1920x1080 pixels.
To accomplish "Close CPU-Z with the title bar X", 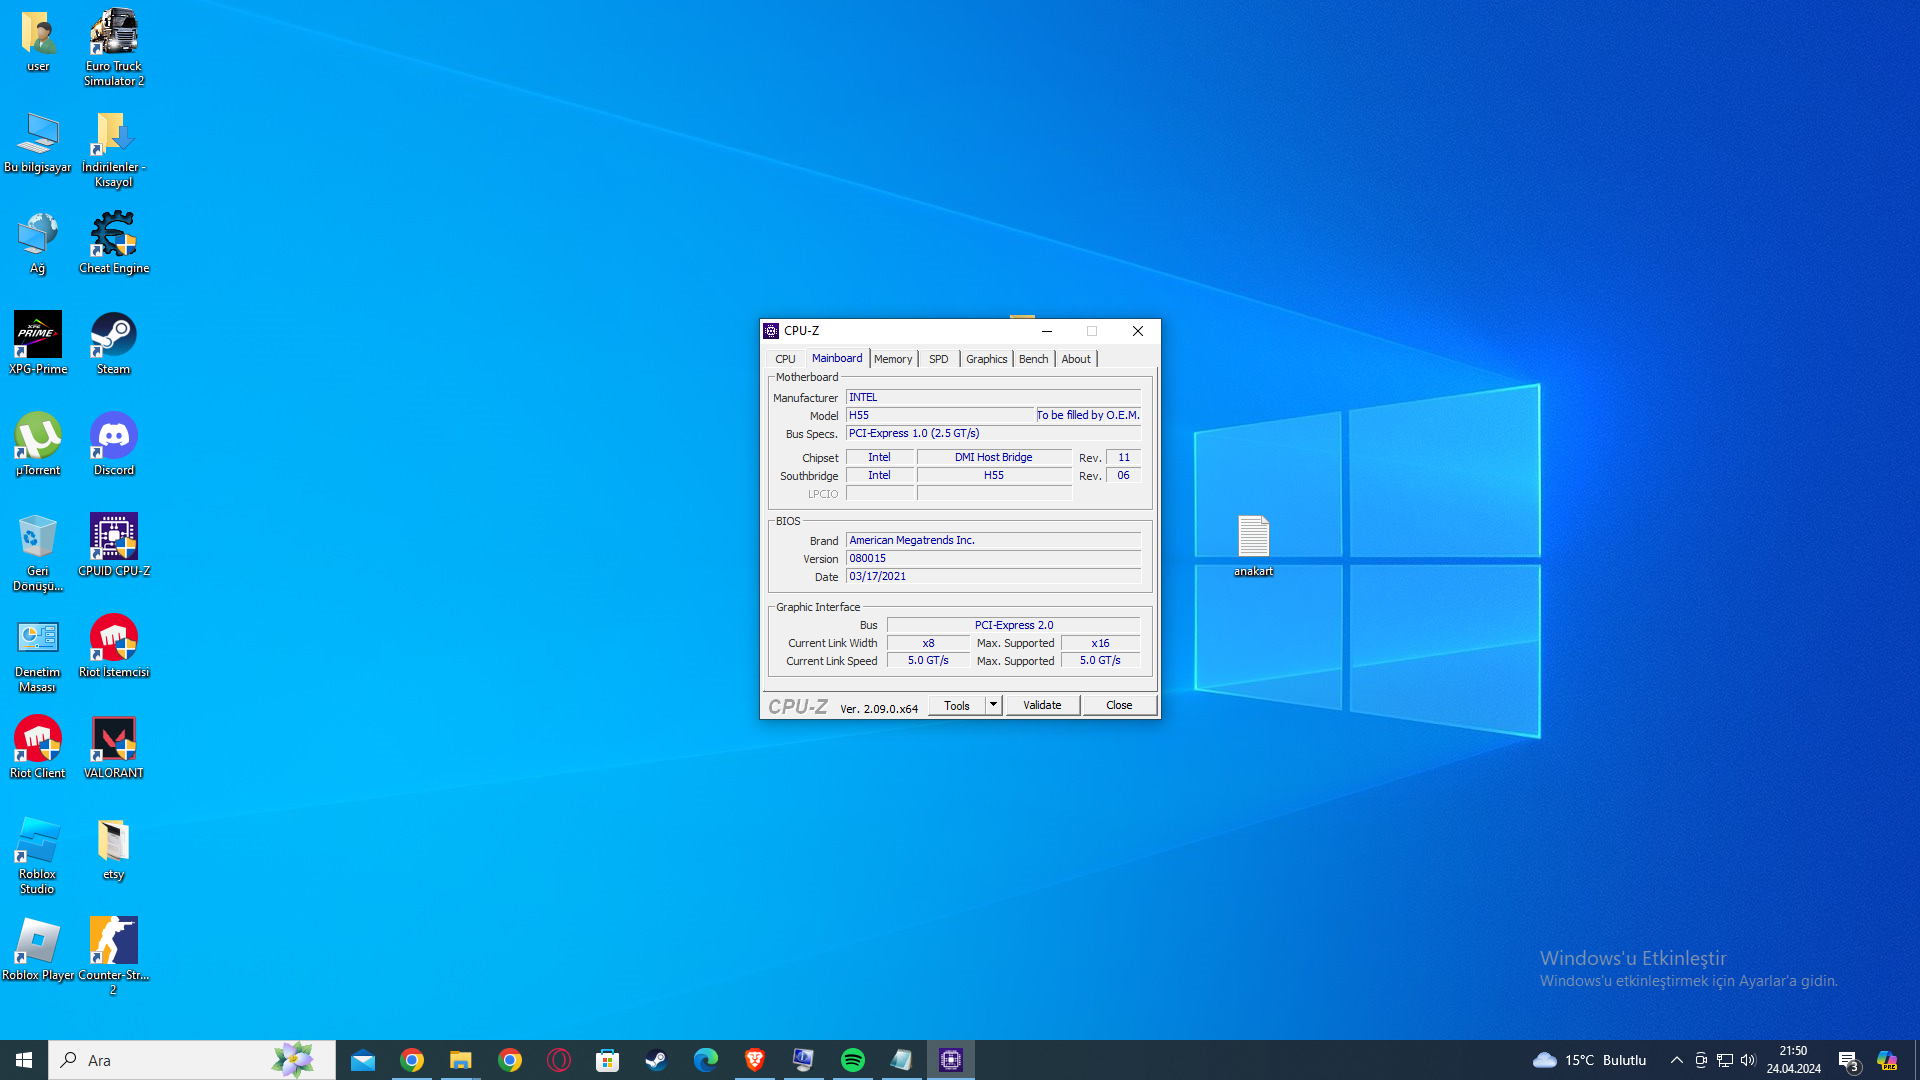I will [x=1138, y=331].
